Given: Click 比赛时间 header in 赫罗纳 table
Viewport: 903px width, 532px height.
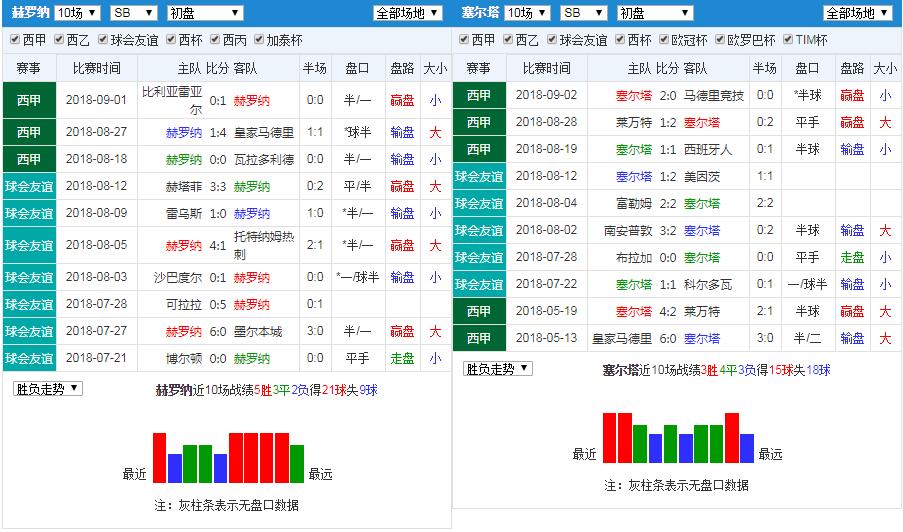Looking at the screenshot, I should (97, 69).
